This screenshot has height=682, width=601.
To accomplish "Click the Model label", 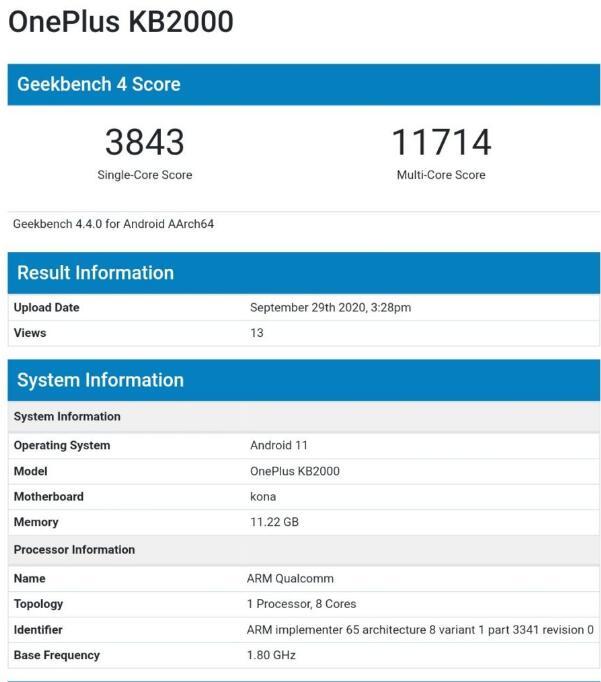I will point(30,471).
